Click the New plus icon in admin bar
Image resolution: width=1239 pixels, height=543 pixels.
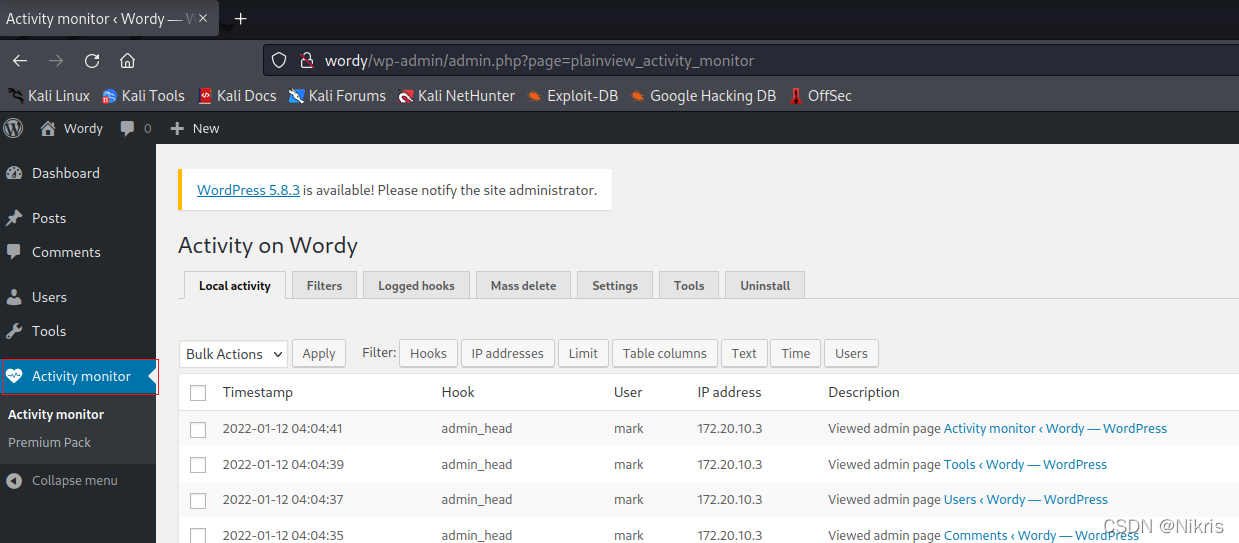point(177,128)
